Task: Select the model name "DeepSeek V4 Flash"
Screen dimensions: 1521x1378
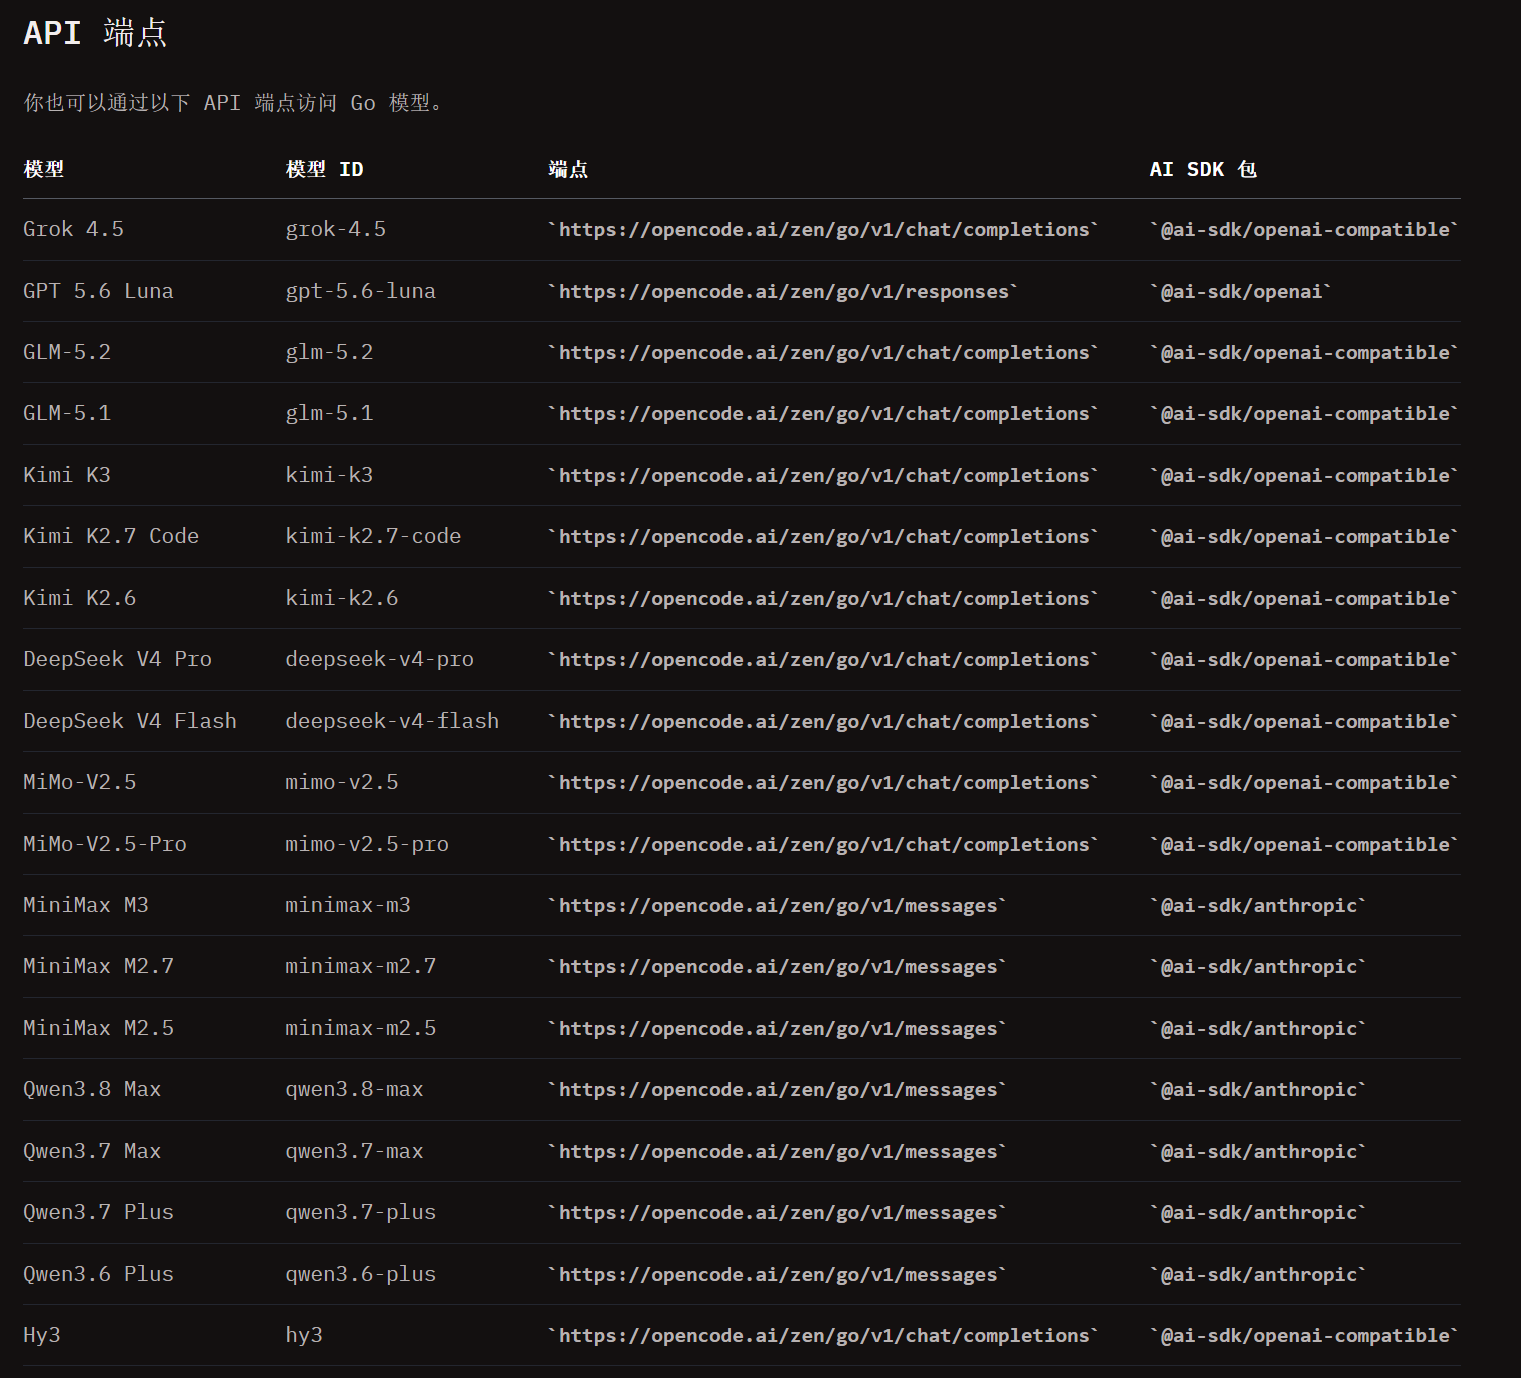Action: (130, 721)
